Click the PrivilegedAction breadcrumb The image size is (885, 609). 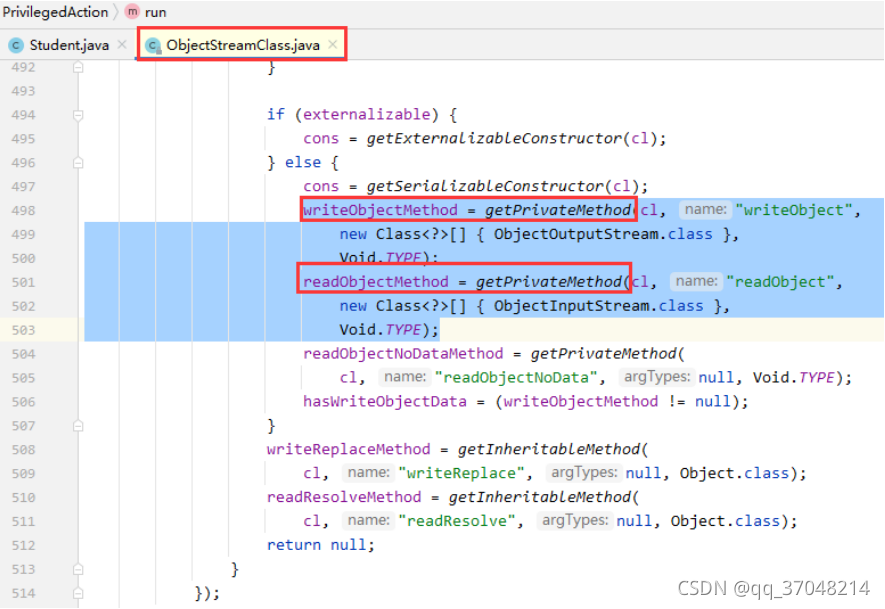coord(55,12)
